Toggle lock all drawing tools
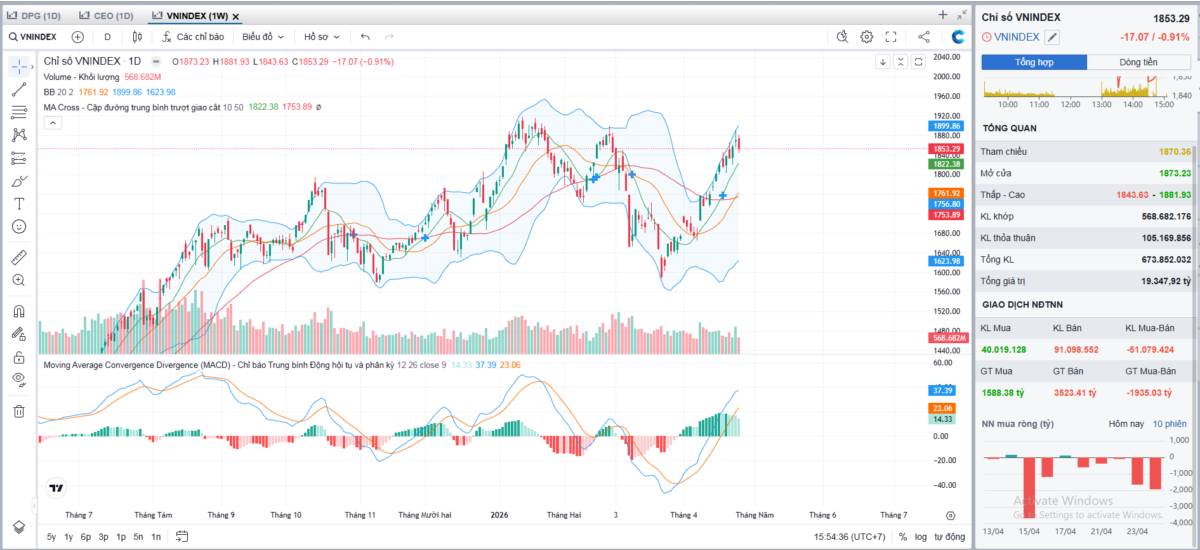The width and height of the screenshot is (1200, 550). 19,357
